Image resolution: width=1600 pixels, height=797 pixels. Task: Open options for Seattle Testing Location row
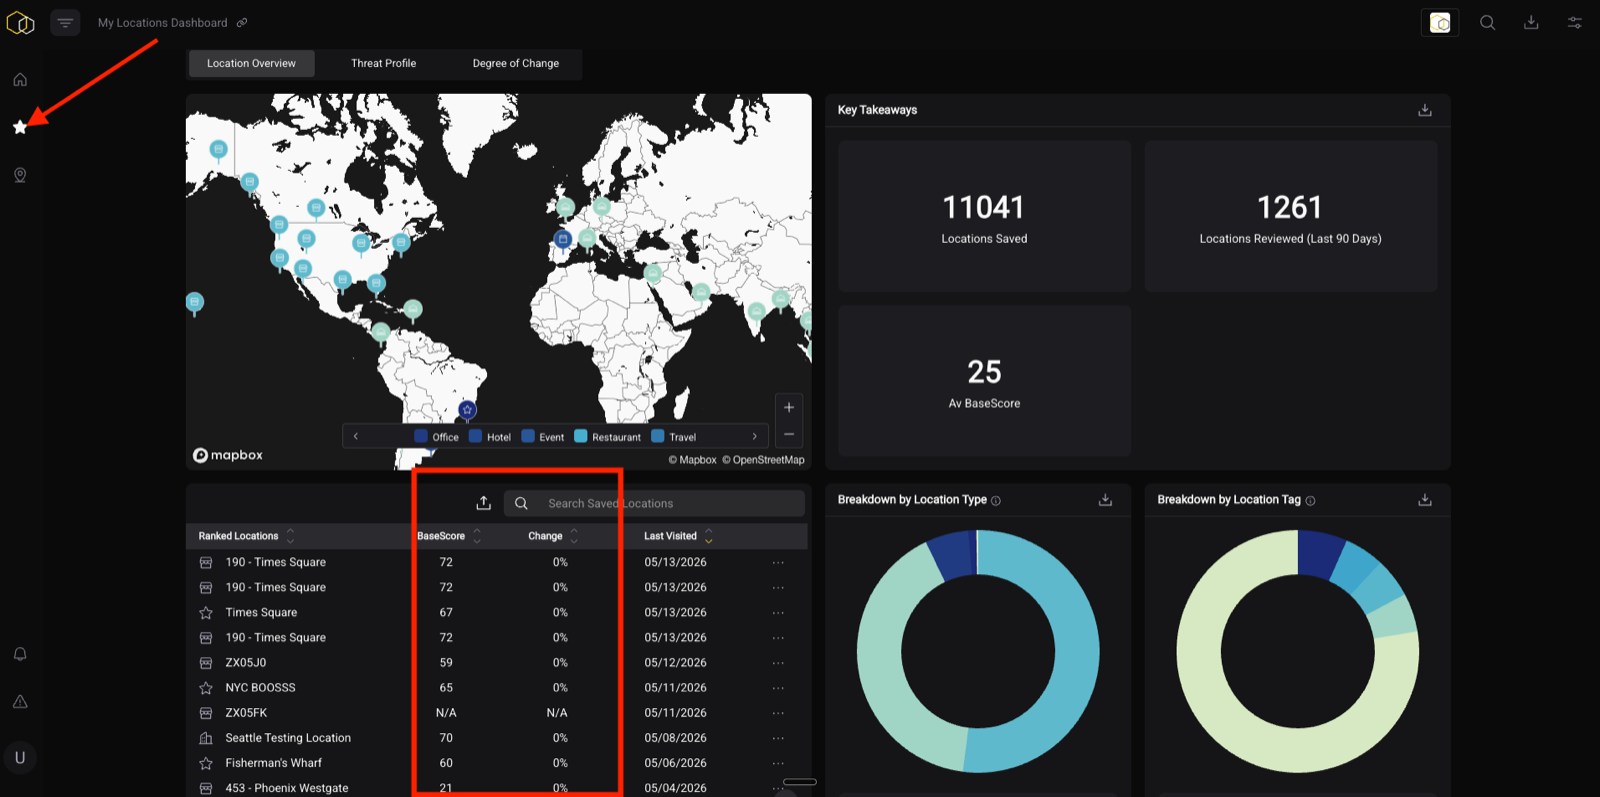click(x=778, y=738)
